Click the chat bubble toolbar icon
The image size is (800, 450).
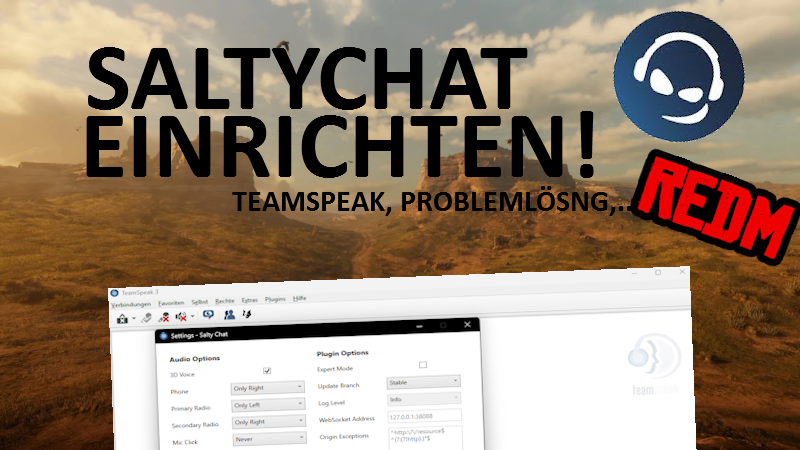[x=208, y=315]
